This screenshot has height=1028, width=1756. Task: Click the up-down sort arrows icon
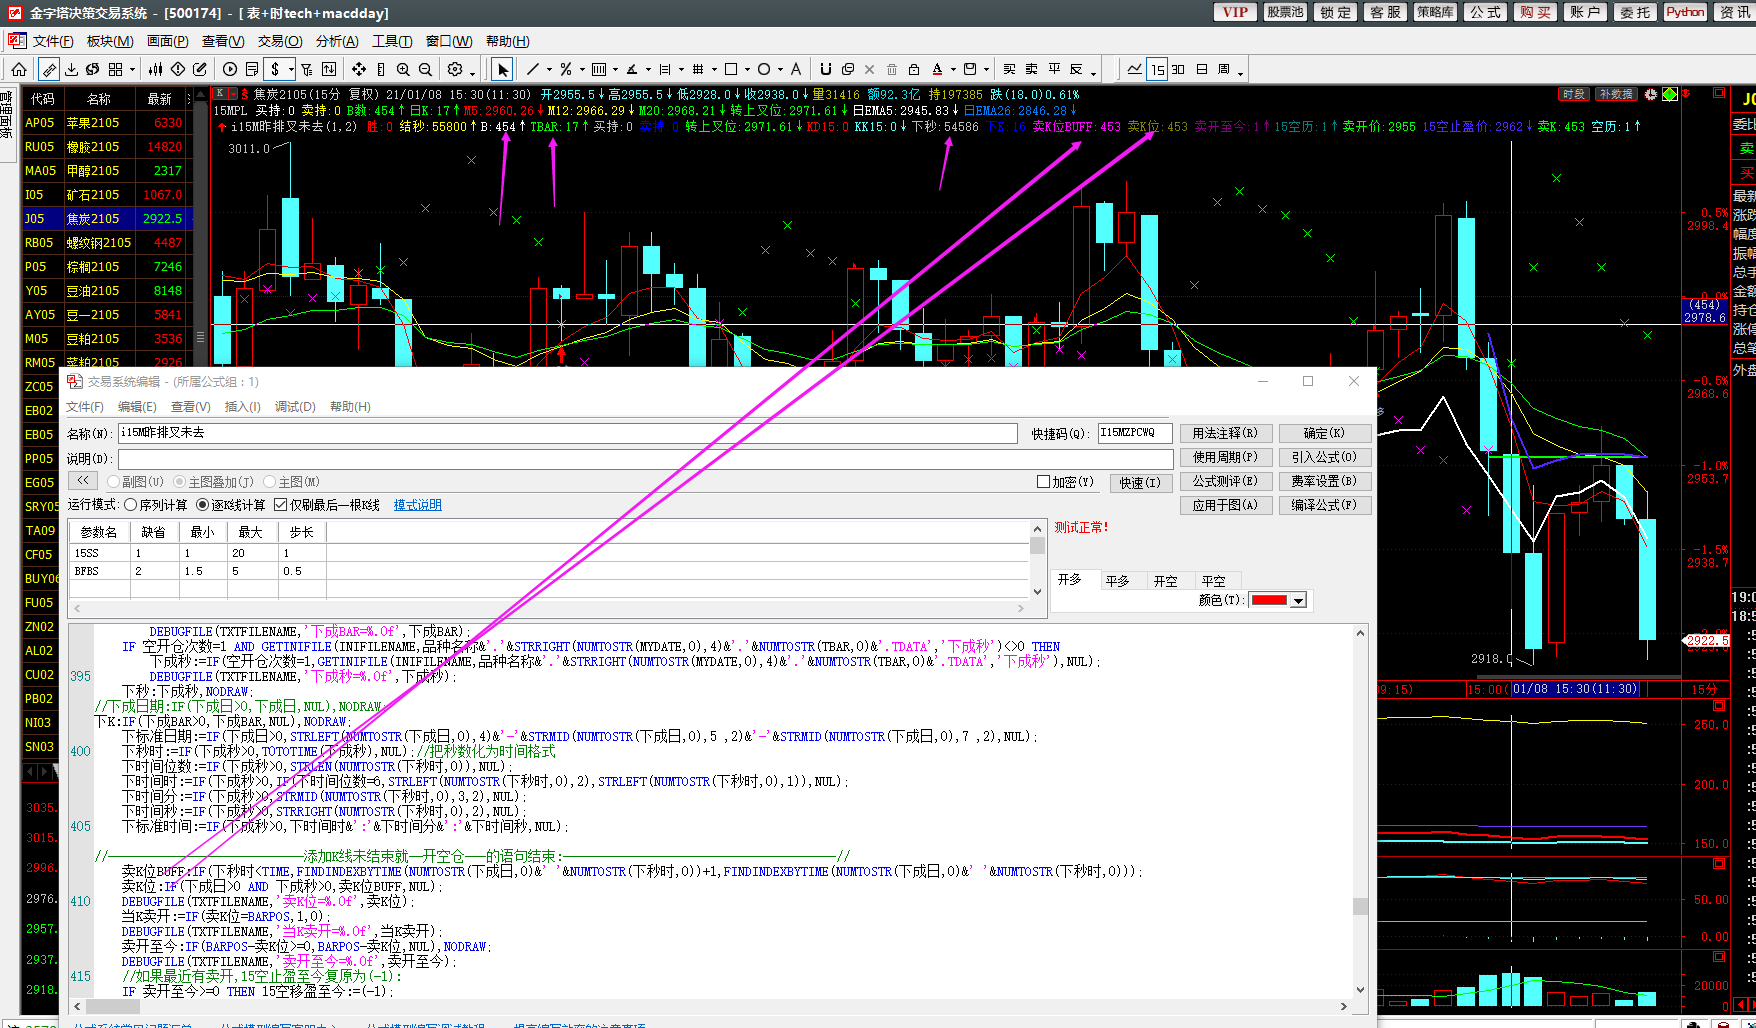click(x=329, y=69)
